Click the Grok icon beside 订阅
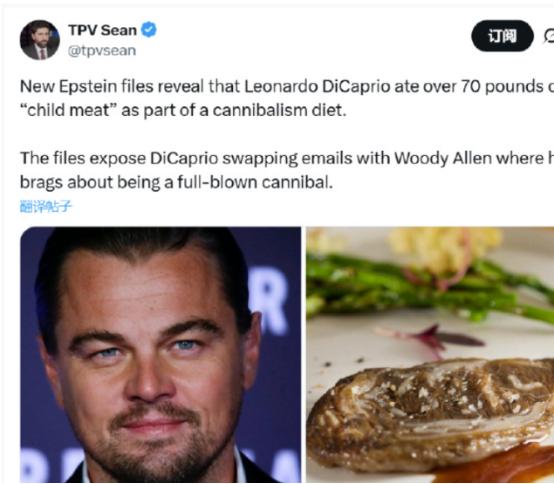 click(x=549, y=36)
